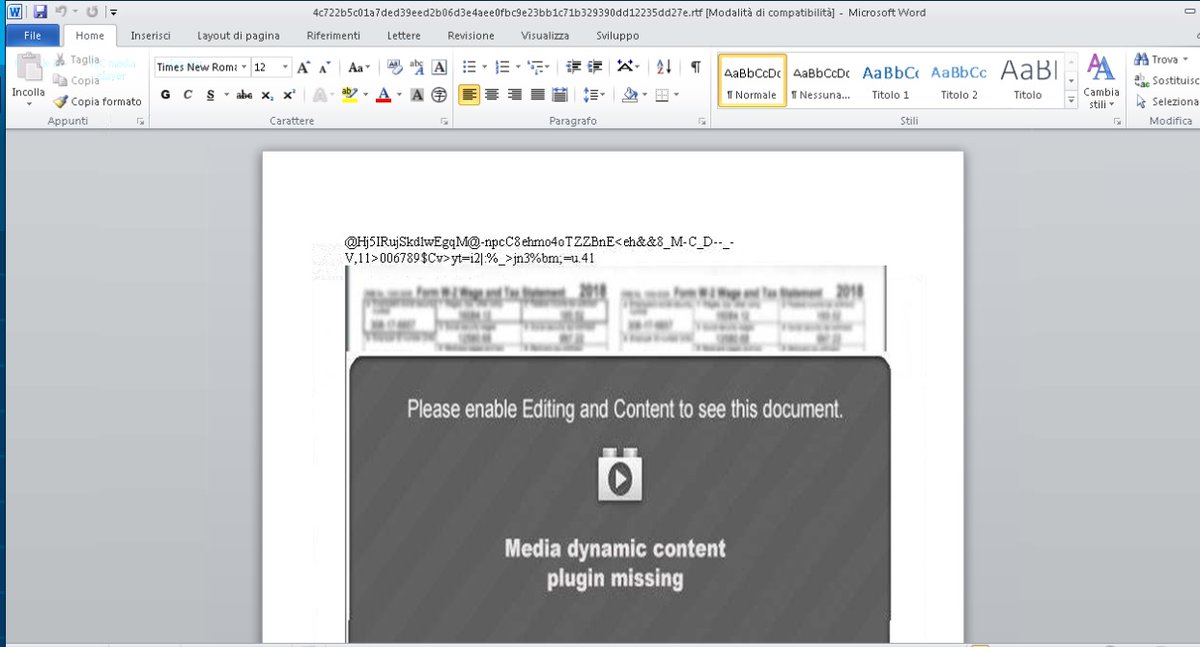Open the File tab

[x=32, y=36]
